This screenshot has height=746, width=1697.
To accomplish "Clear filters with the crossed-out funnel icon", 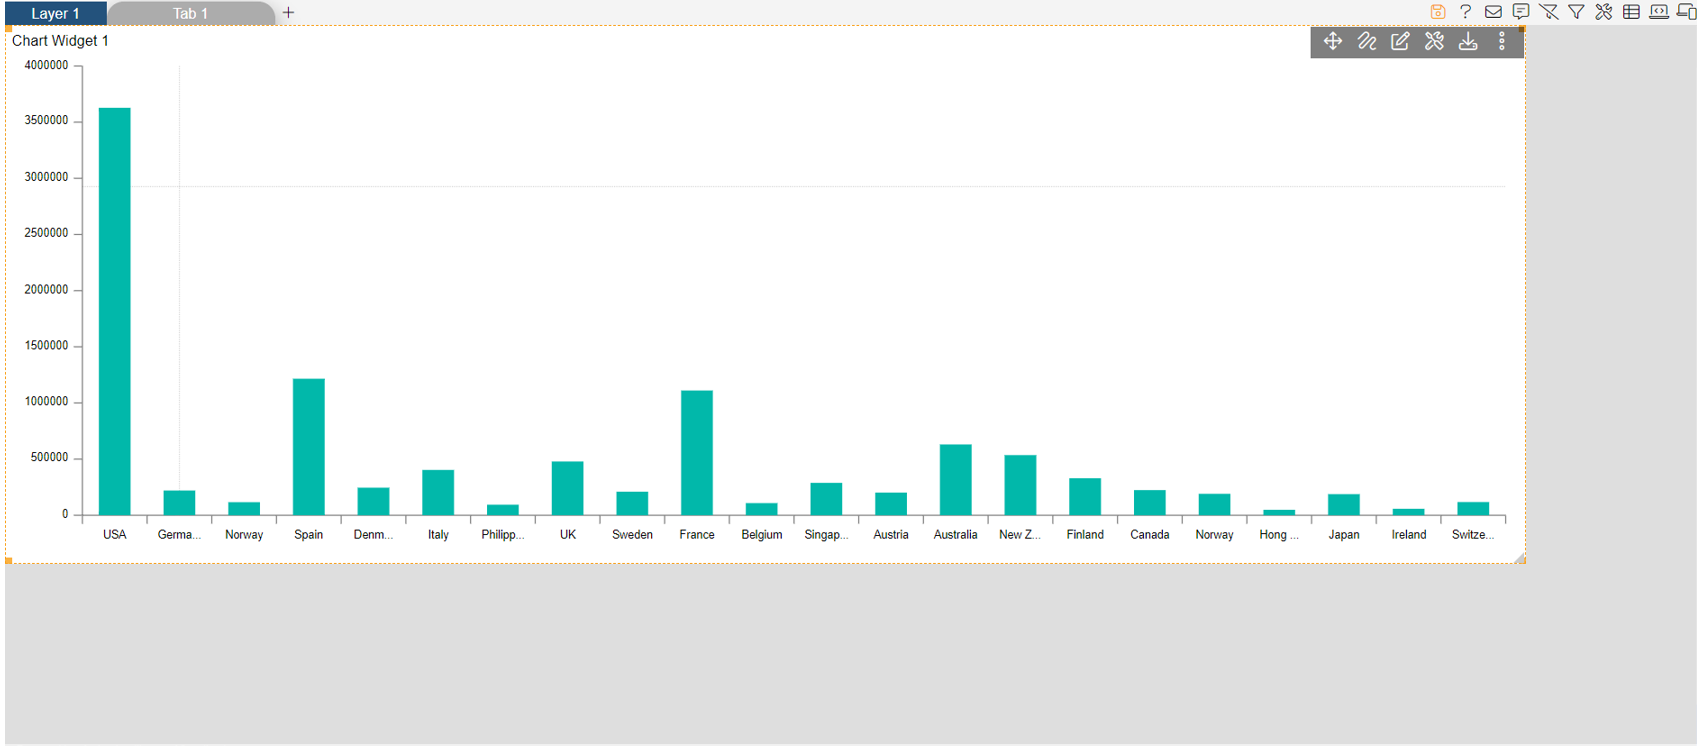I will point(1549,12).
